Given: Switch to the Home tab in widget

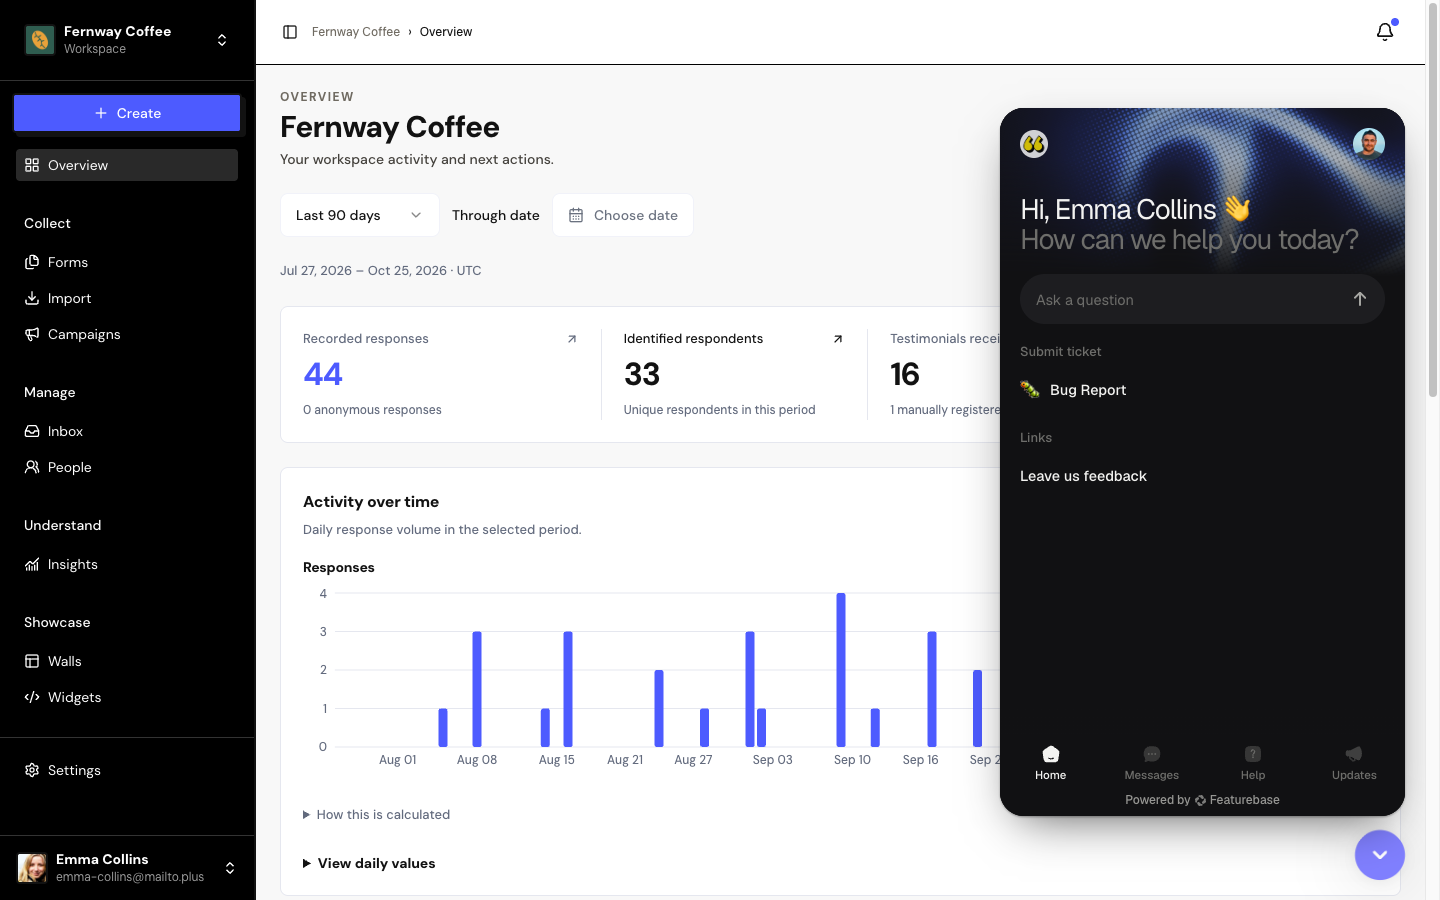Looking at the screenshot, I should [1050, 763].
